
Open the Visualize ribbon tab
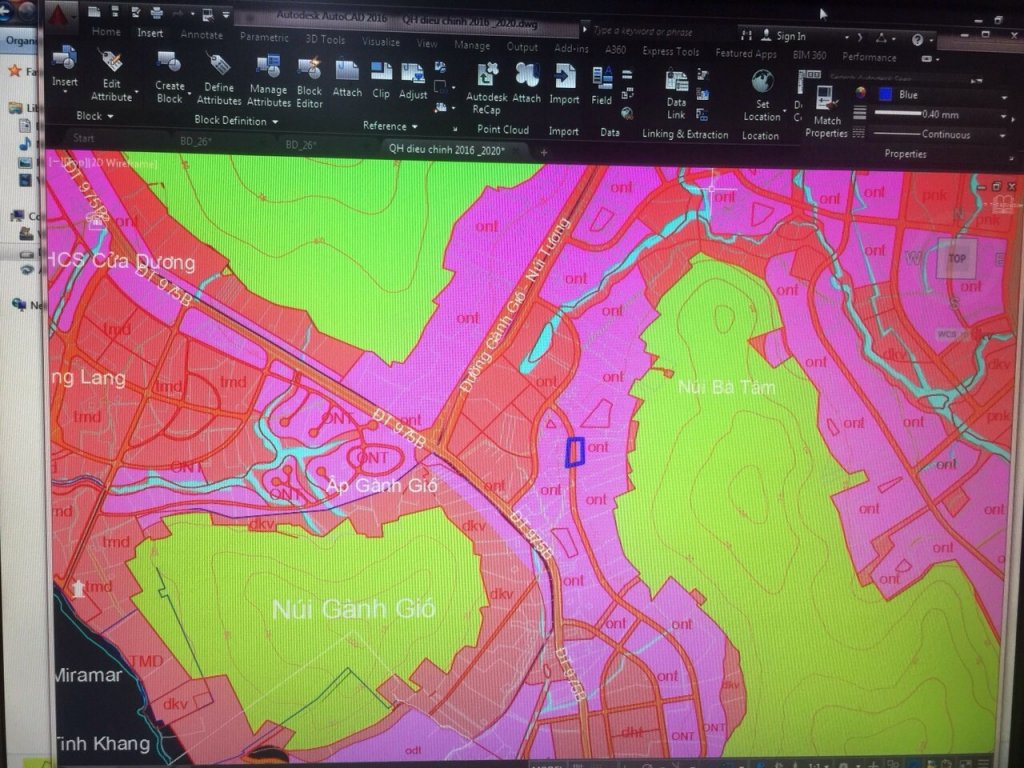[381, 42]
